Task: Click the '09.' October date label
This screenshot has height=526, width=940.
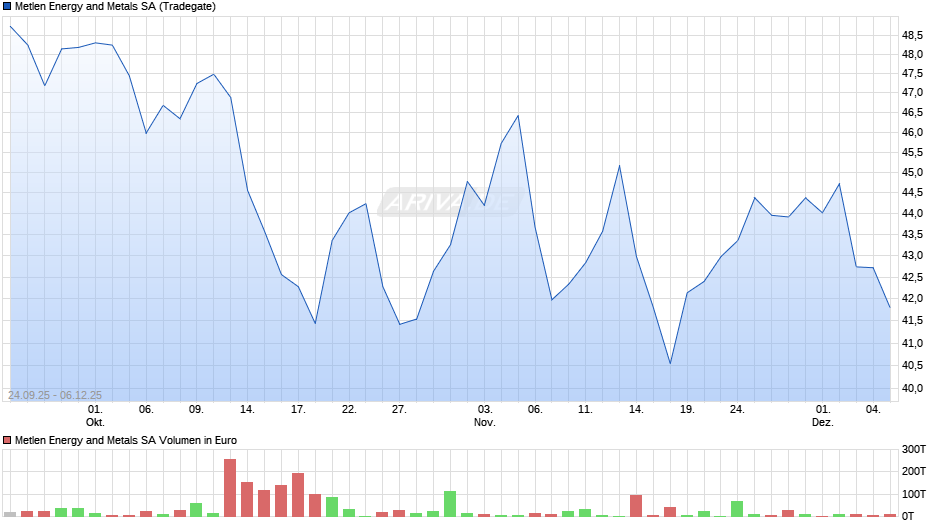Action: coord(196,410)
